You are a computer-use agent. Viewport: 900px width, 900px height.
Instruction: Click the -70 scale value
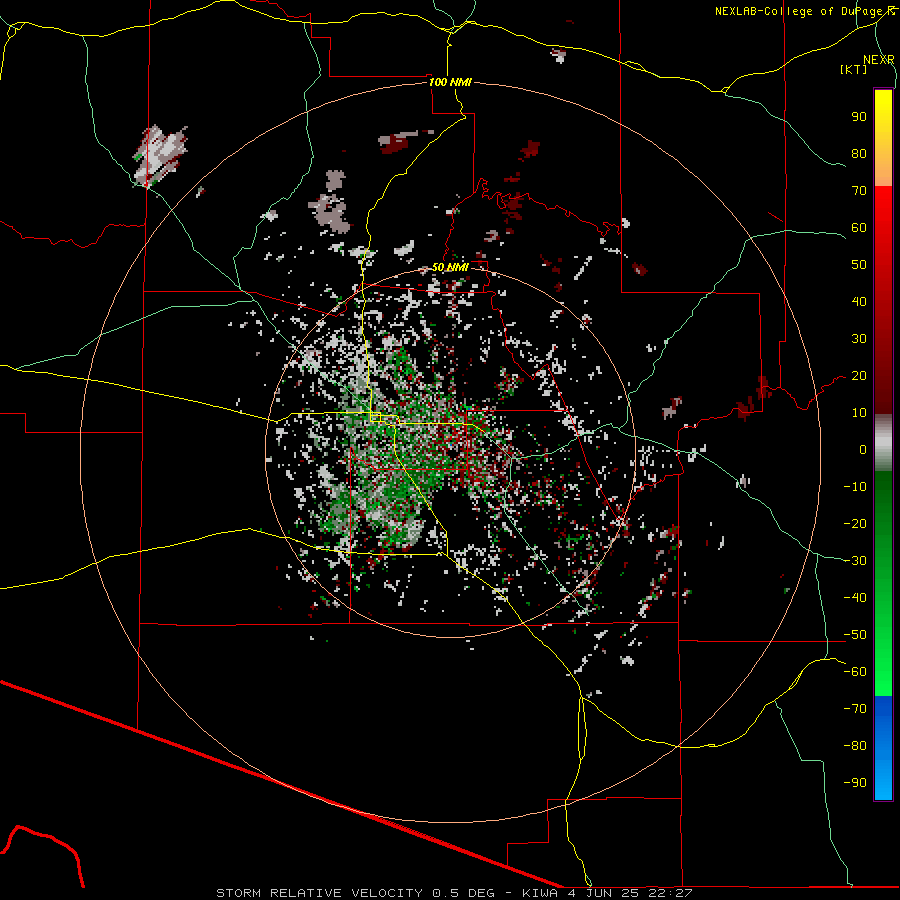click(x=855, y=709)
